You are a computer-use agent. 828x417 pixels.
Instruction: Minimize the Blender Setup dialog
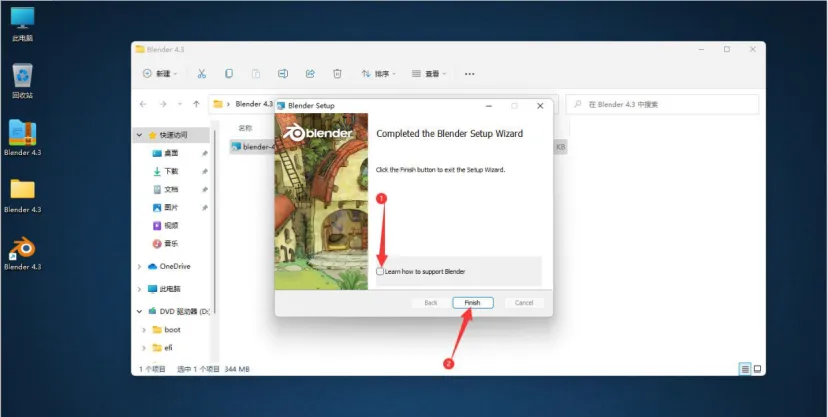(489, 106)
